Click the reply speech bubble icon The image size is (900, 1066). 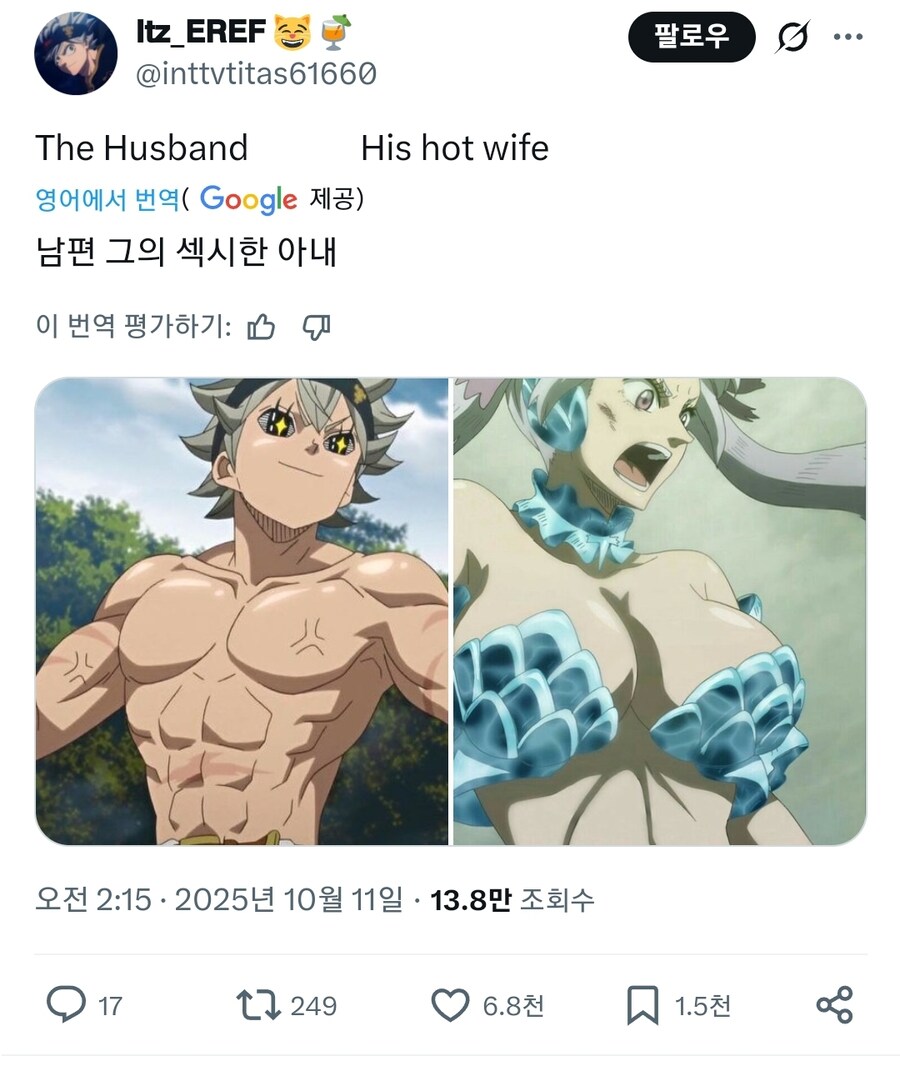(x=66, y=1004)
